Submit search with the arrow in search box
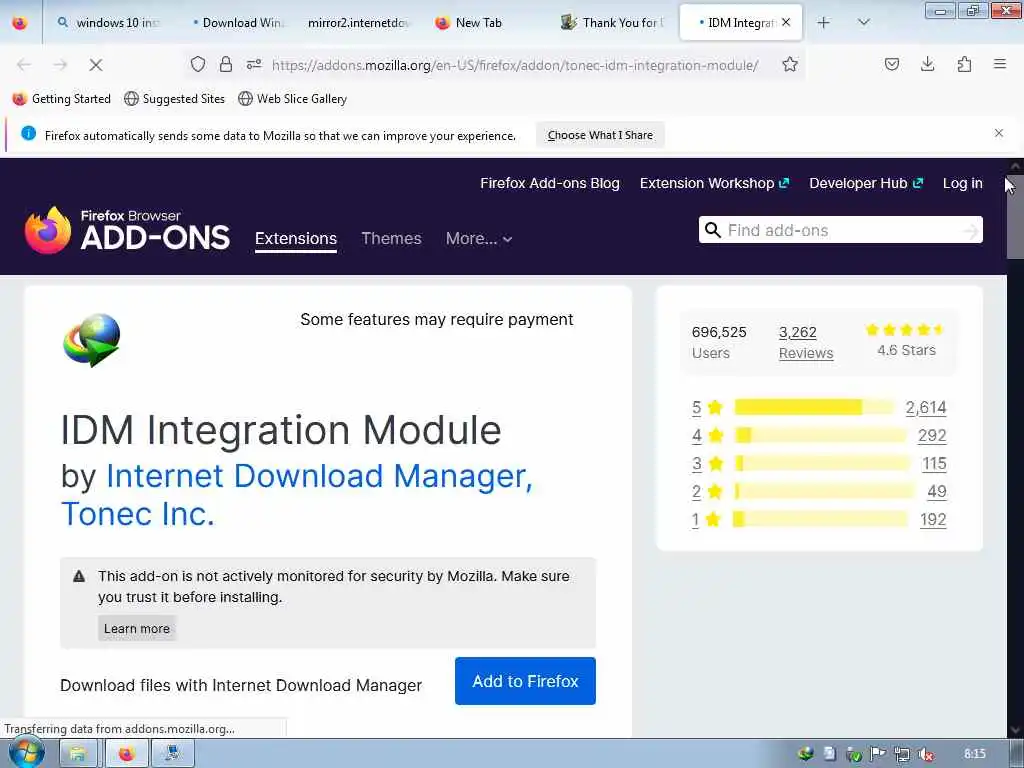The width and height of the screenshot is (1024, 768). [x=971, y=231]
